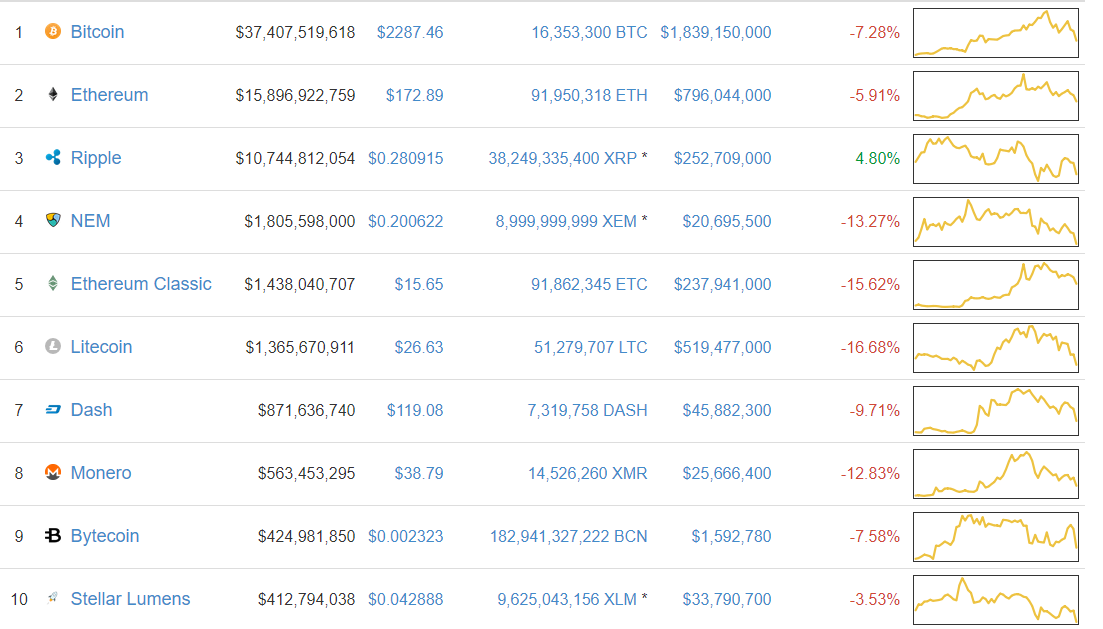Click Monero price $38.79
The height and width of the screenshot is (629, 1103).
pyautogui.click(x=415, y=473)
